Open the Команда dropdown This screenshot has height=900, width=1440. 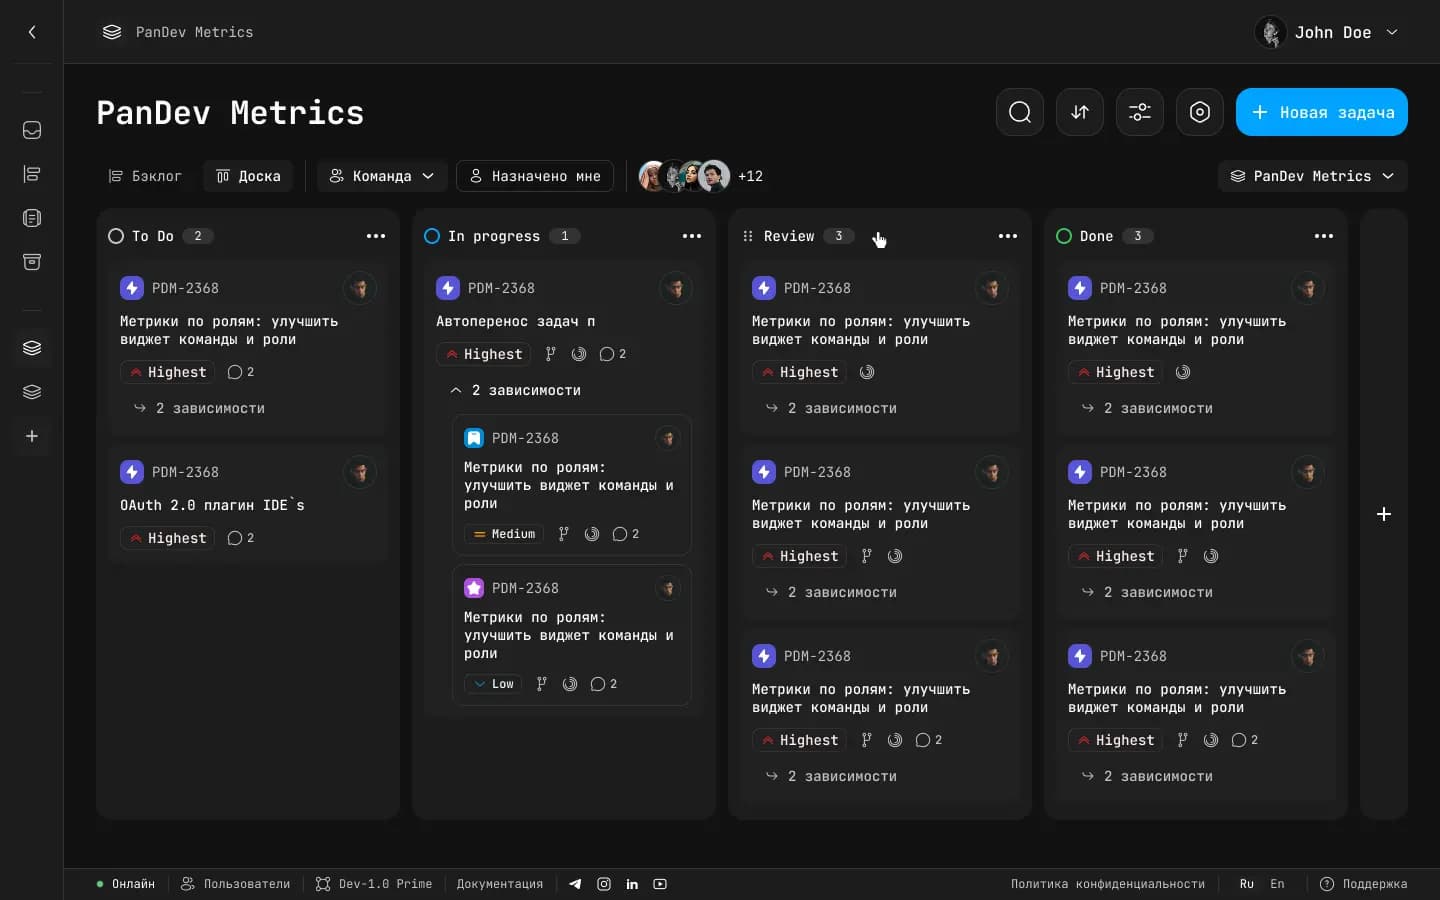(x=382, y=176)
